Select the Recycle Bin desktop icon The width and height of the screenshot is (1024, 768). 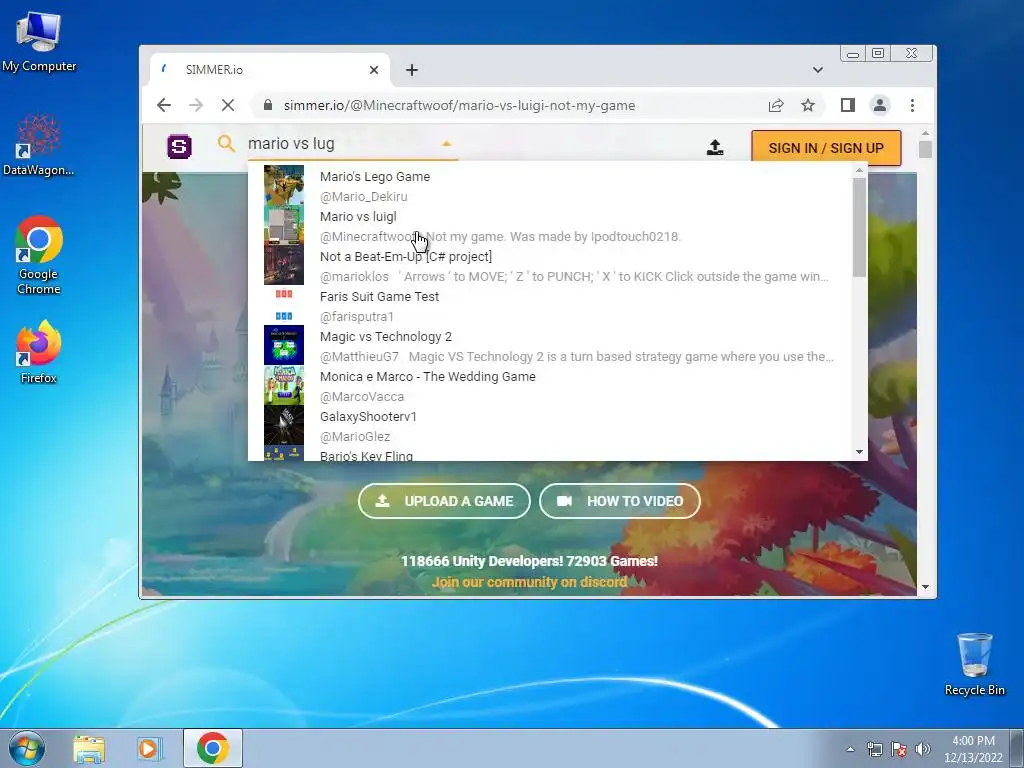974,664
